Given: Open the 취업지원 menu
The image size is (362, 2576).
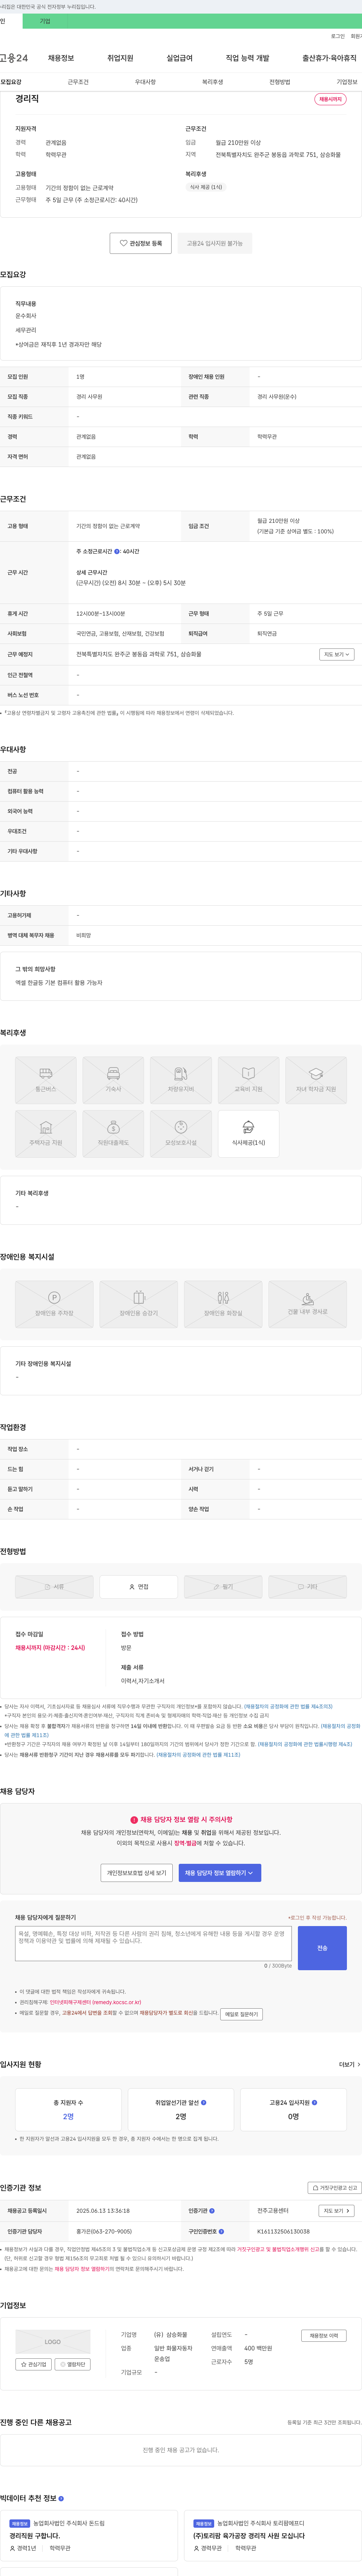Looking at the screenshot, I should tap(120, 58).
